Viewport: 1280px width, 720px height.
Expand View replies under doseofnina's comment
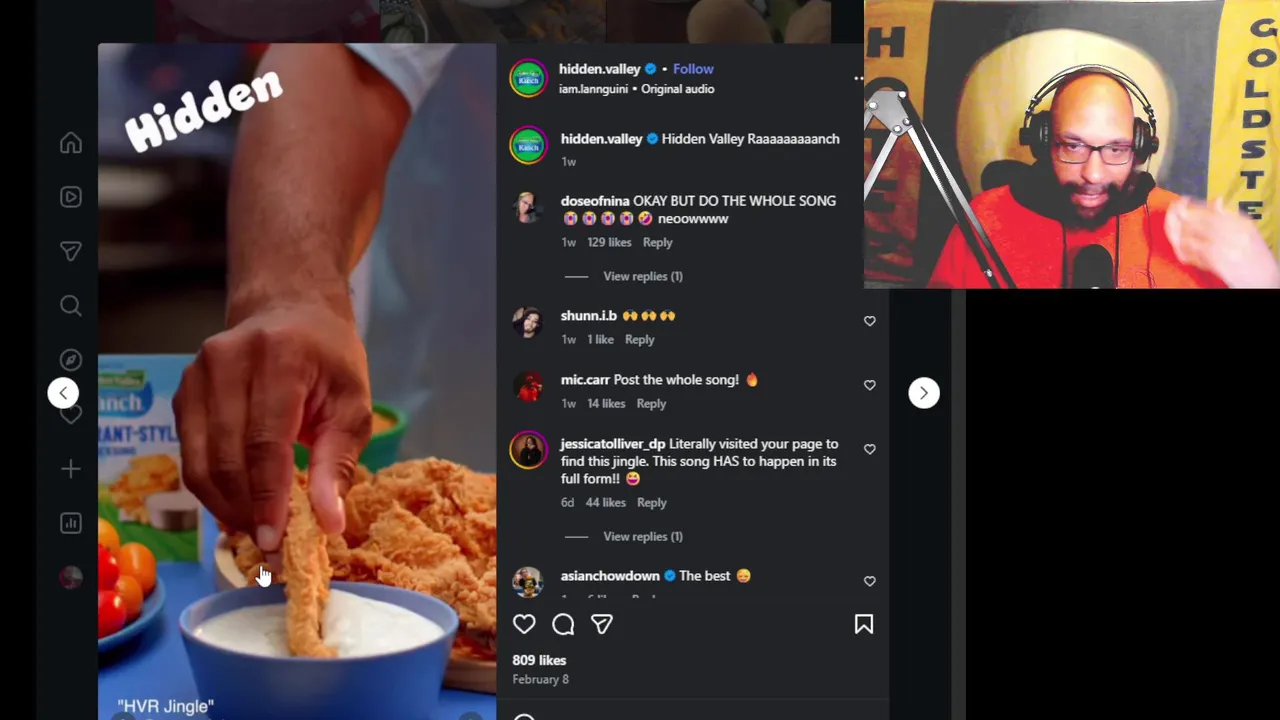tap(643, 276)
